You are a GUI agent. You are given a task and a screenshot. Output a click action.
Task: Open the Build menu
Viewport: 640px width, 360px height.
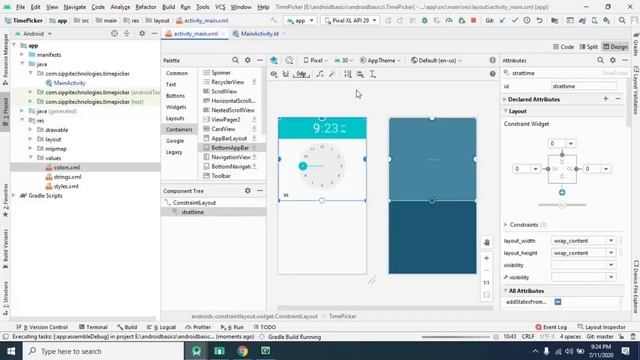tap(169, 7)
